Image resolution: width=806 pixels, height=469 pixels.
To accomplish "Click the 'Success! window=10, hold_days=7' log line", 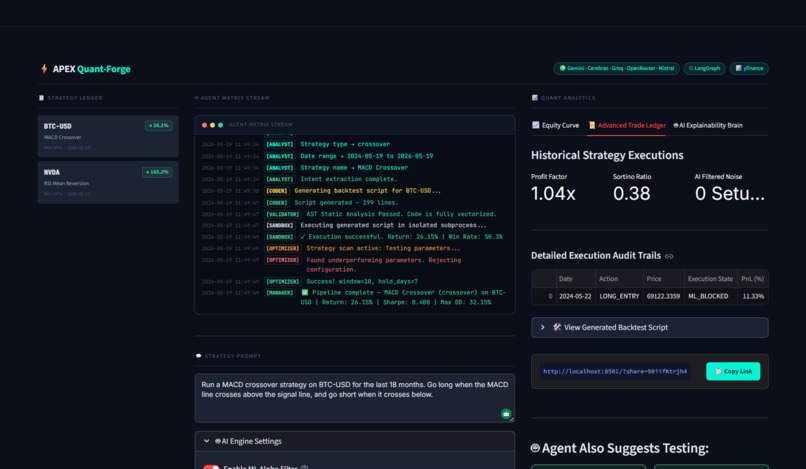I will (x=310, y=282).
